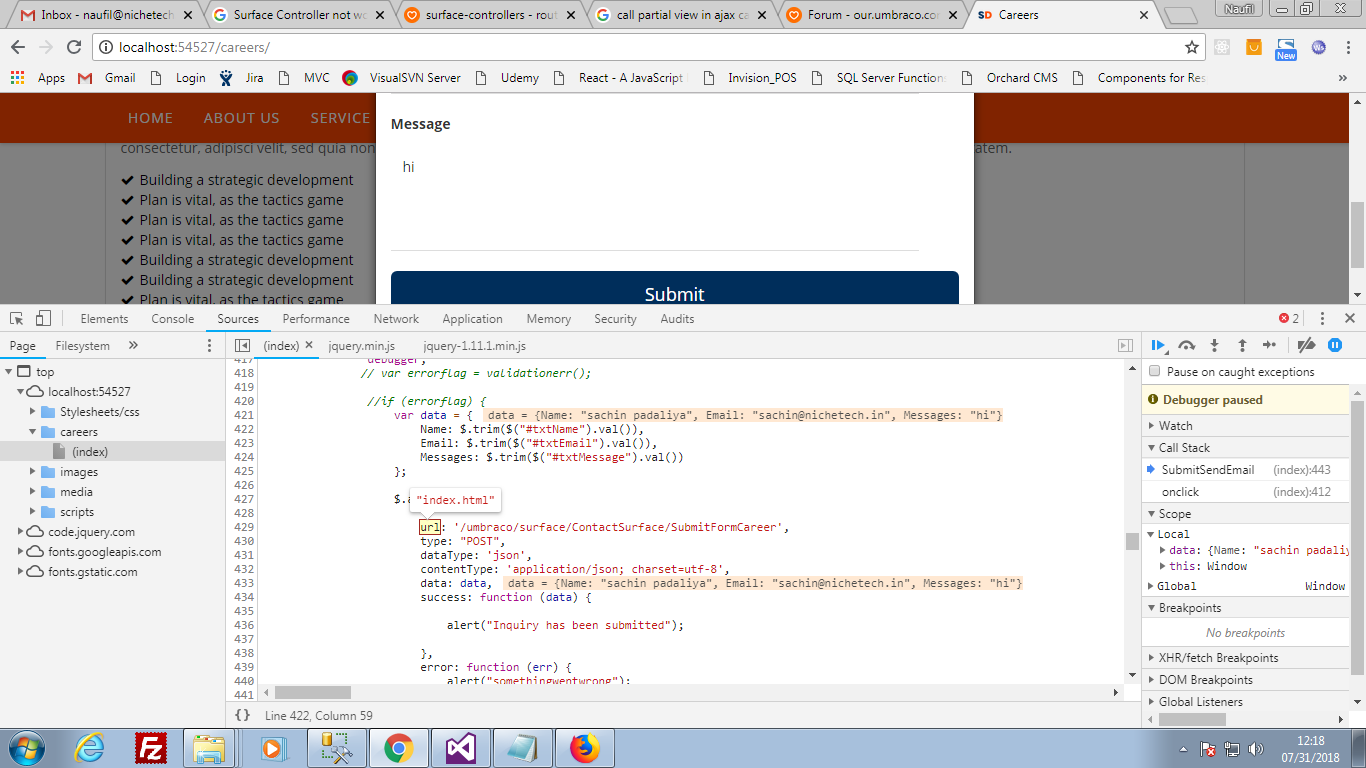
Task: Open jquery-1.11.1.min.js file tab
Action: tap(474, 345)
